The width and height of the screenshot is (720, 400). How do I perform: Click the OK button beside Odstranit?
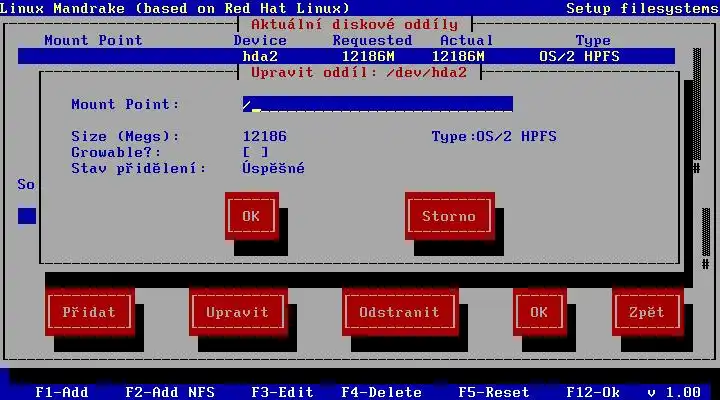coord(540,312)
